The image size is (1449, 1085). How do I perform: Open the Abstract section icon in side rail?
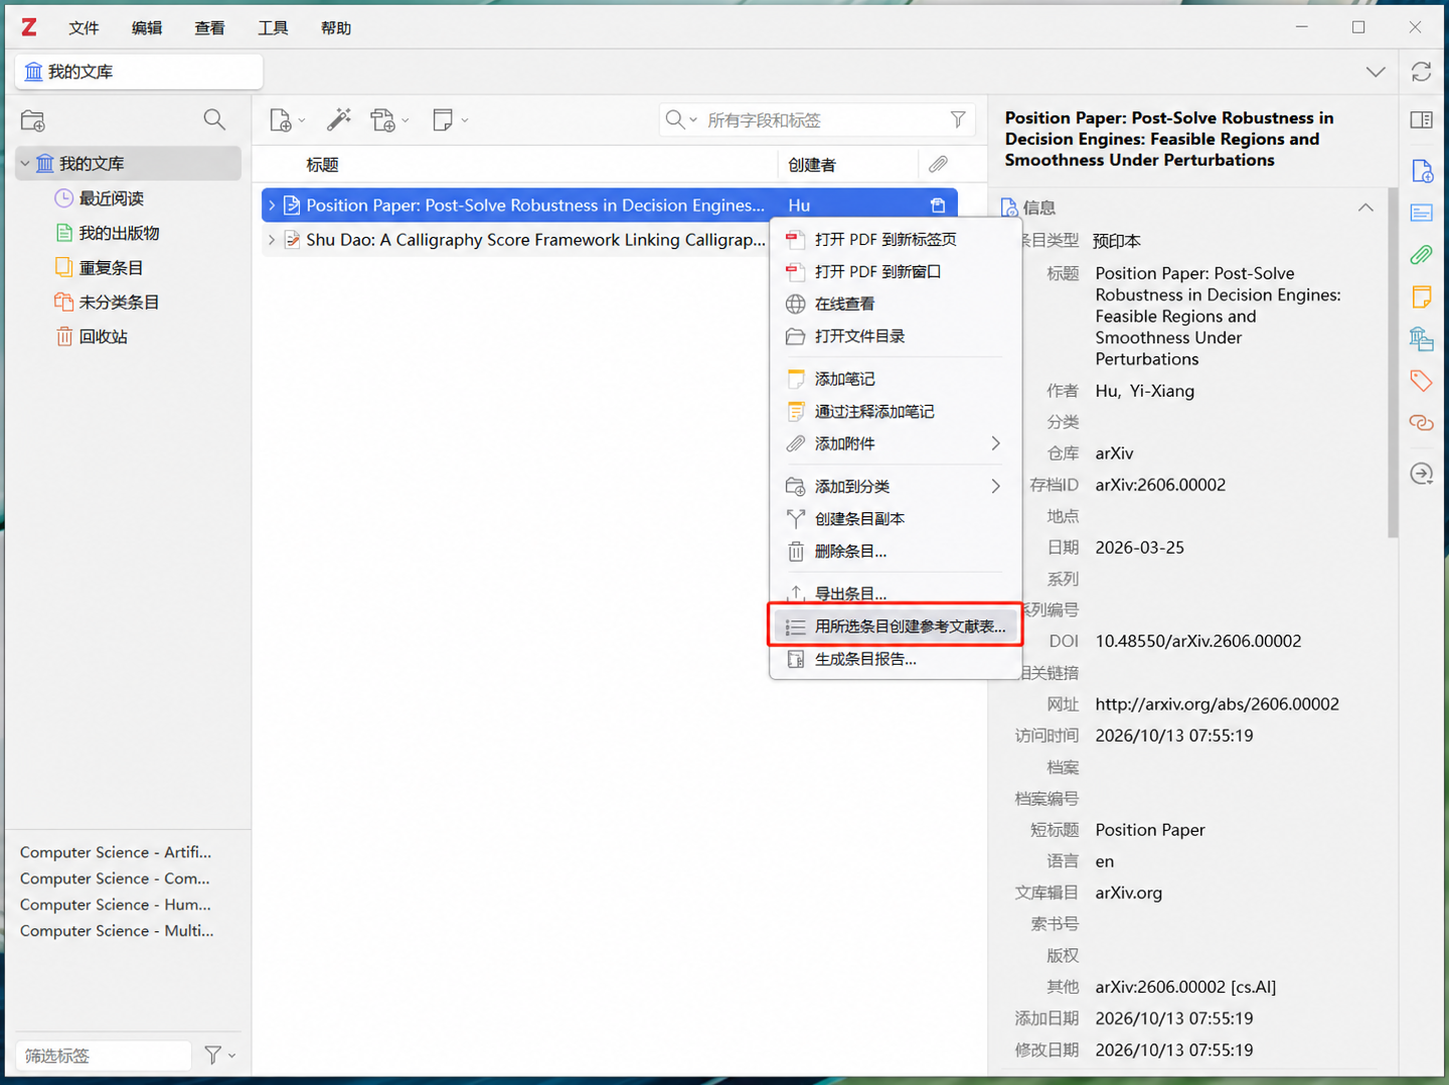tap(1422, 213)
